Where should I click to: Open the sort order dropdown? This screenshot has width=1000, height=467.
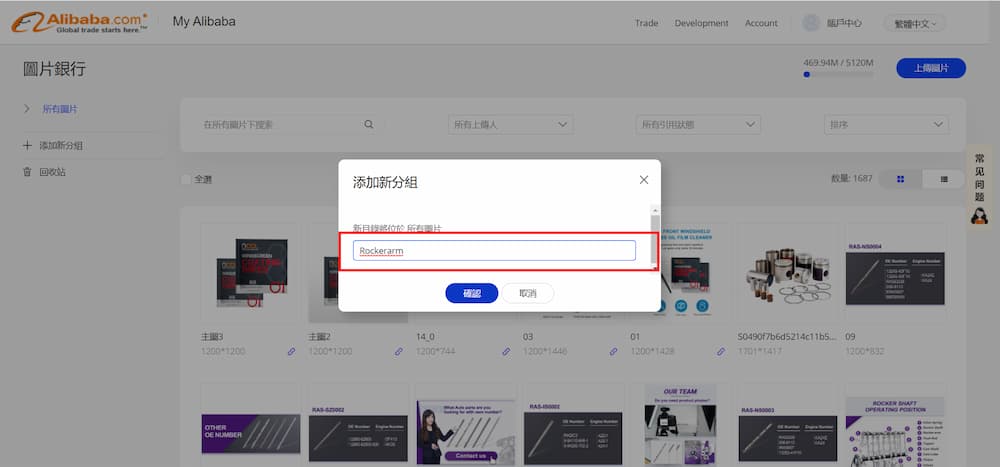(x=885, y=124)
